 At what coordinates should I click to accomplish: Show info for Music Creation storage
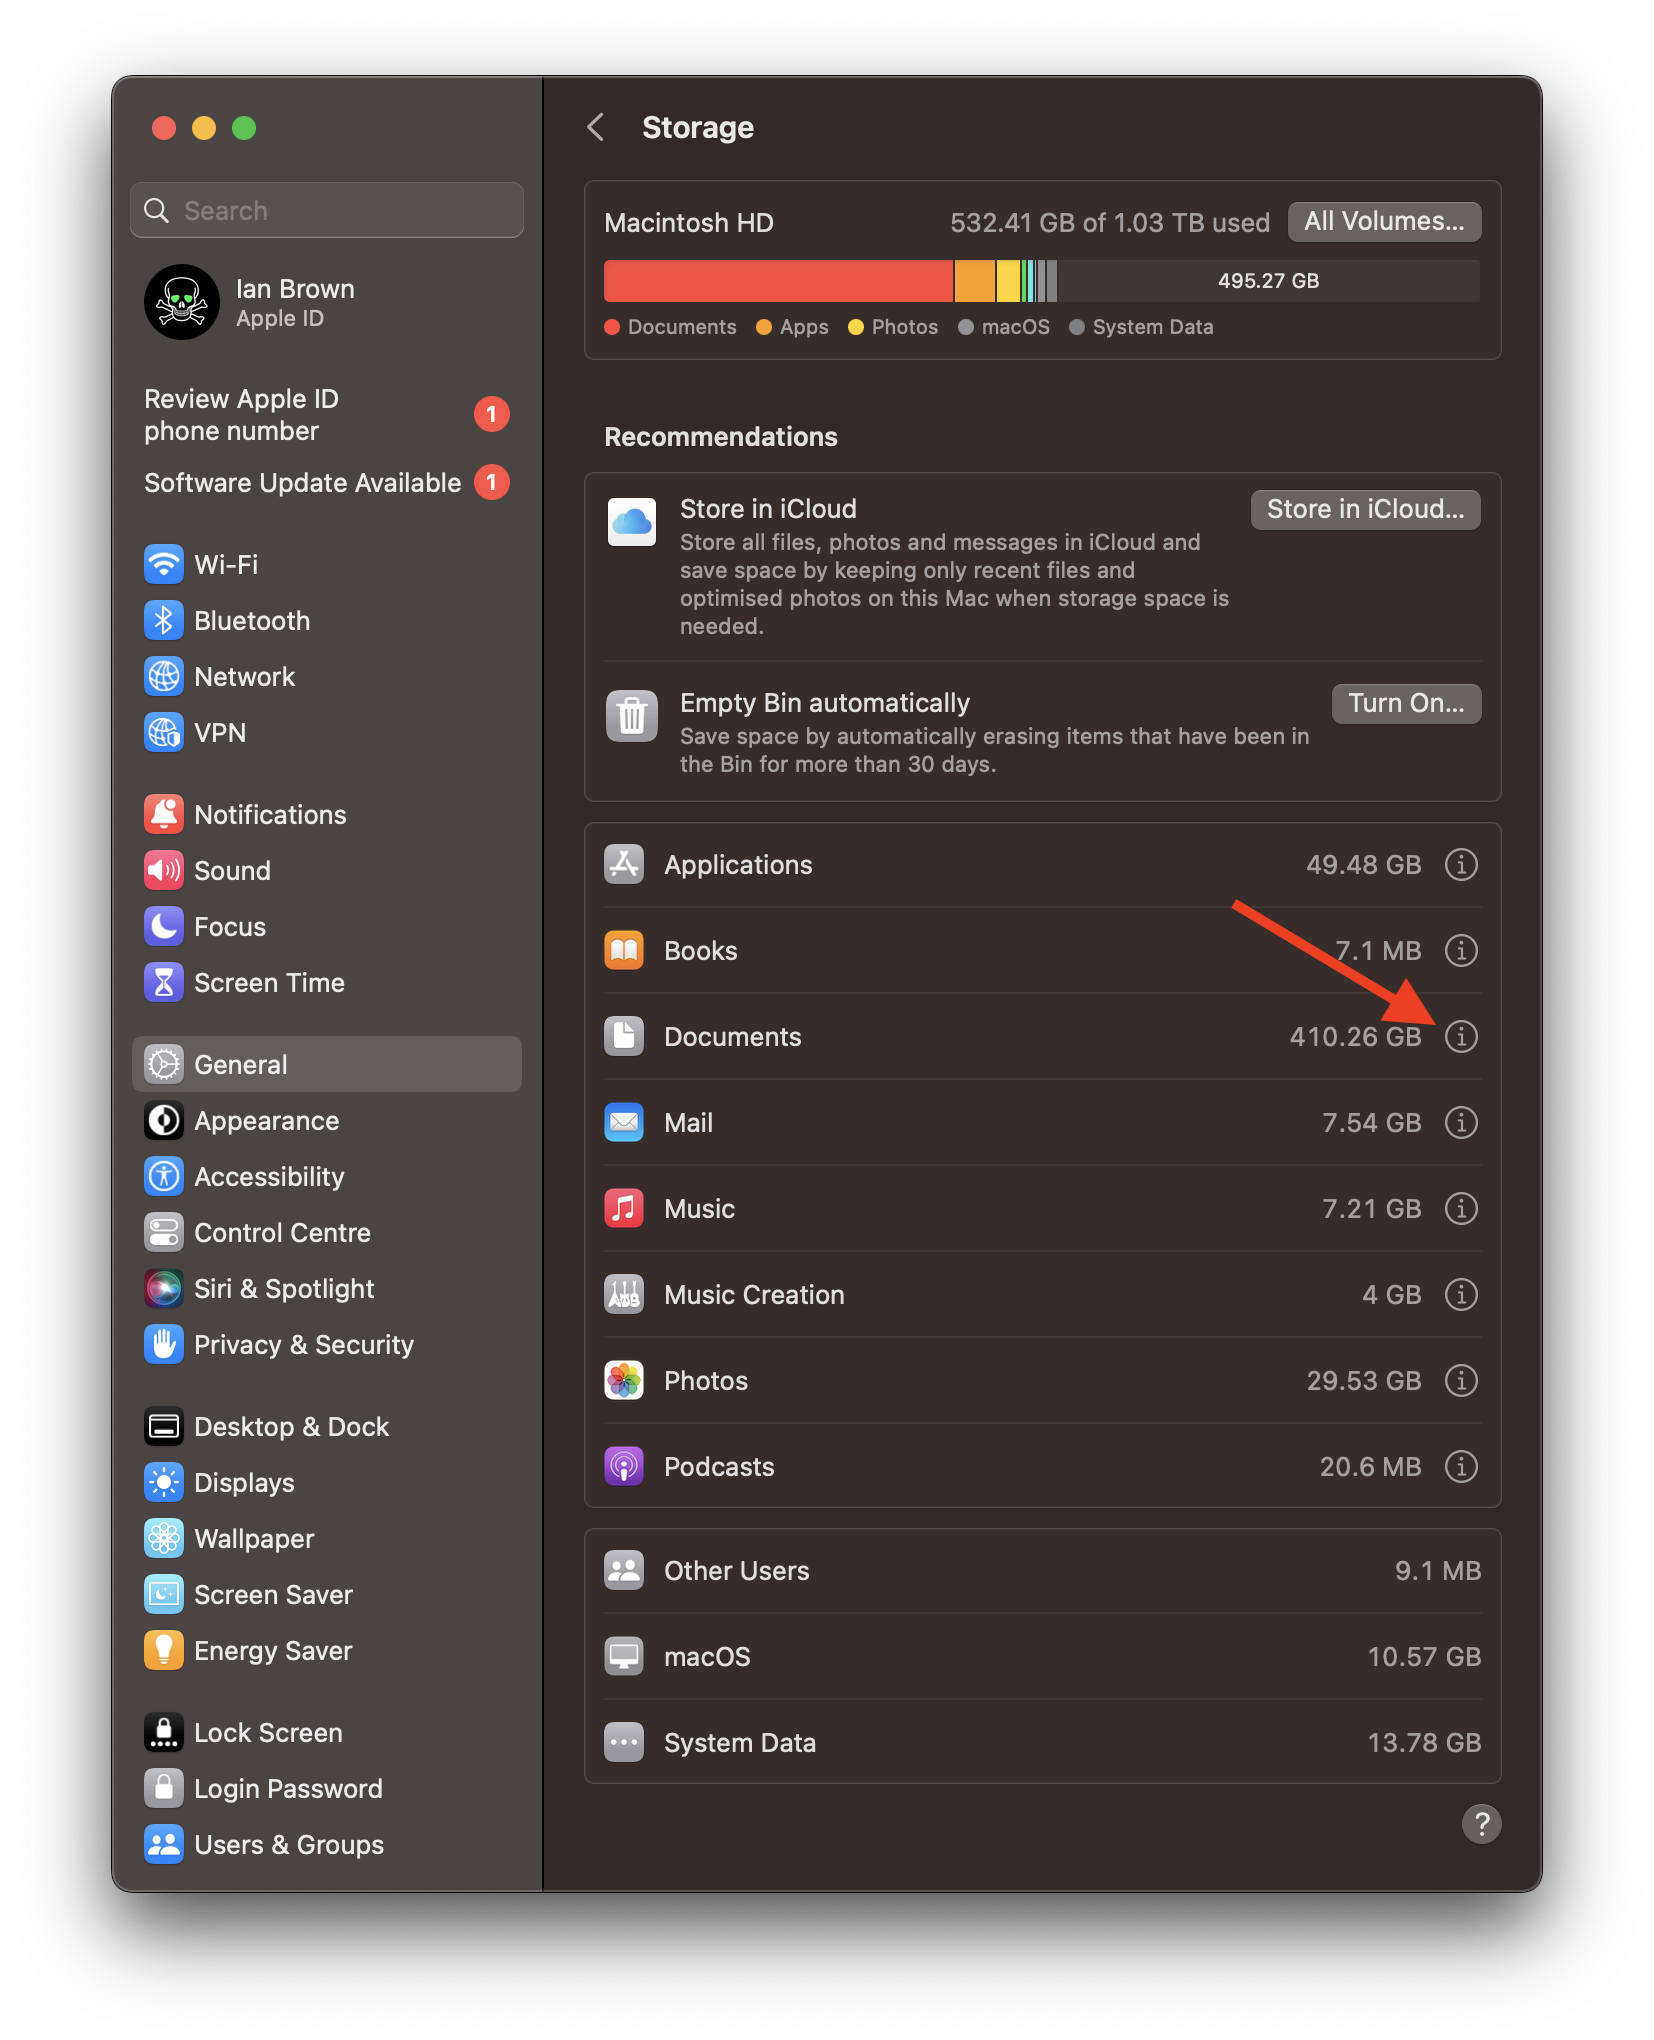[1461, 1295]
